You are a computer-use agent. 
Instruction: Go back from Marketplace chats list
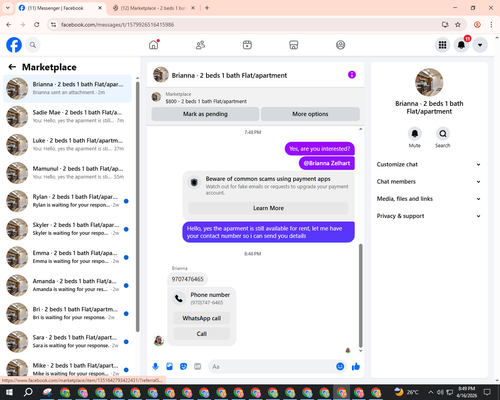(12, 67)
